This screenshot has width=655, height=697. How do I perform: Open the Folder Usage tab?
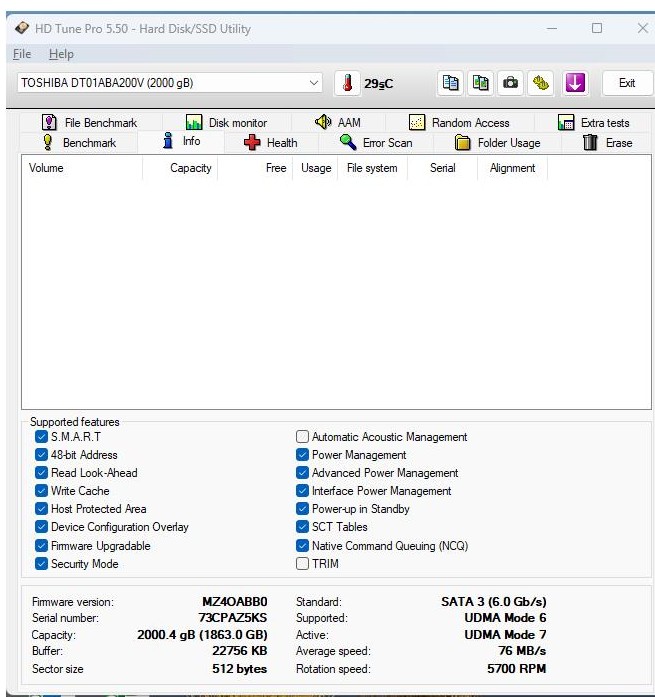click(x=498, y=143)
